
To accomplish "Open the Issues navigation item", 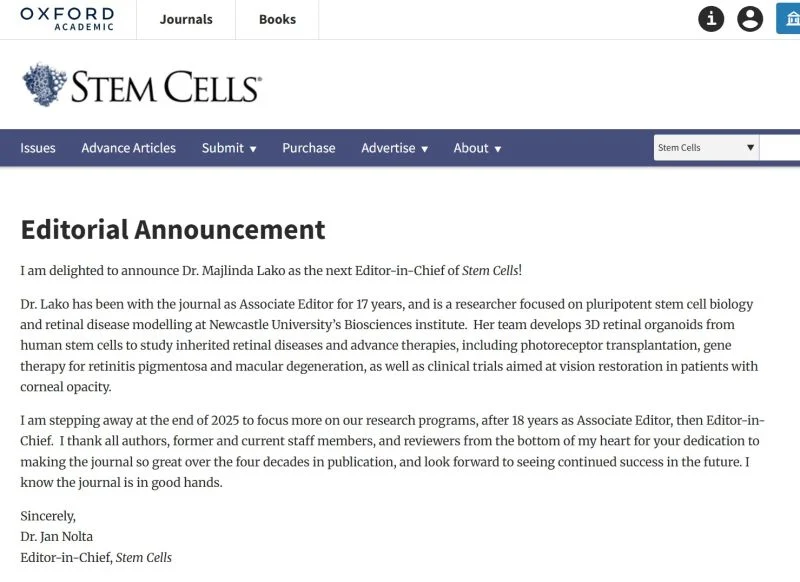I will [x=37, y=148].
